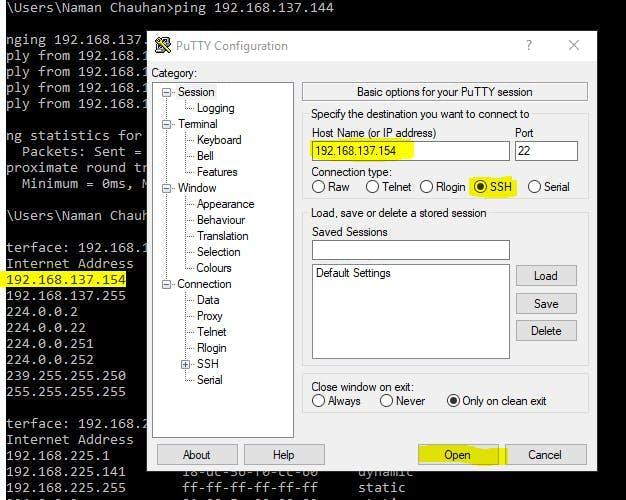Viewport: 626px width, 500px height.
Task: Click 239.255.255.250 in the command prompt
Action: (66, 375)
